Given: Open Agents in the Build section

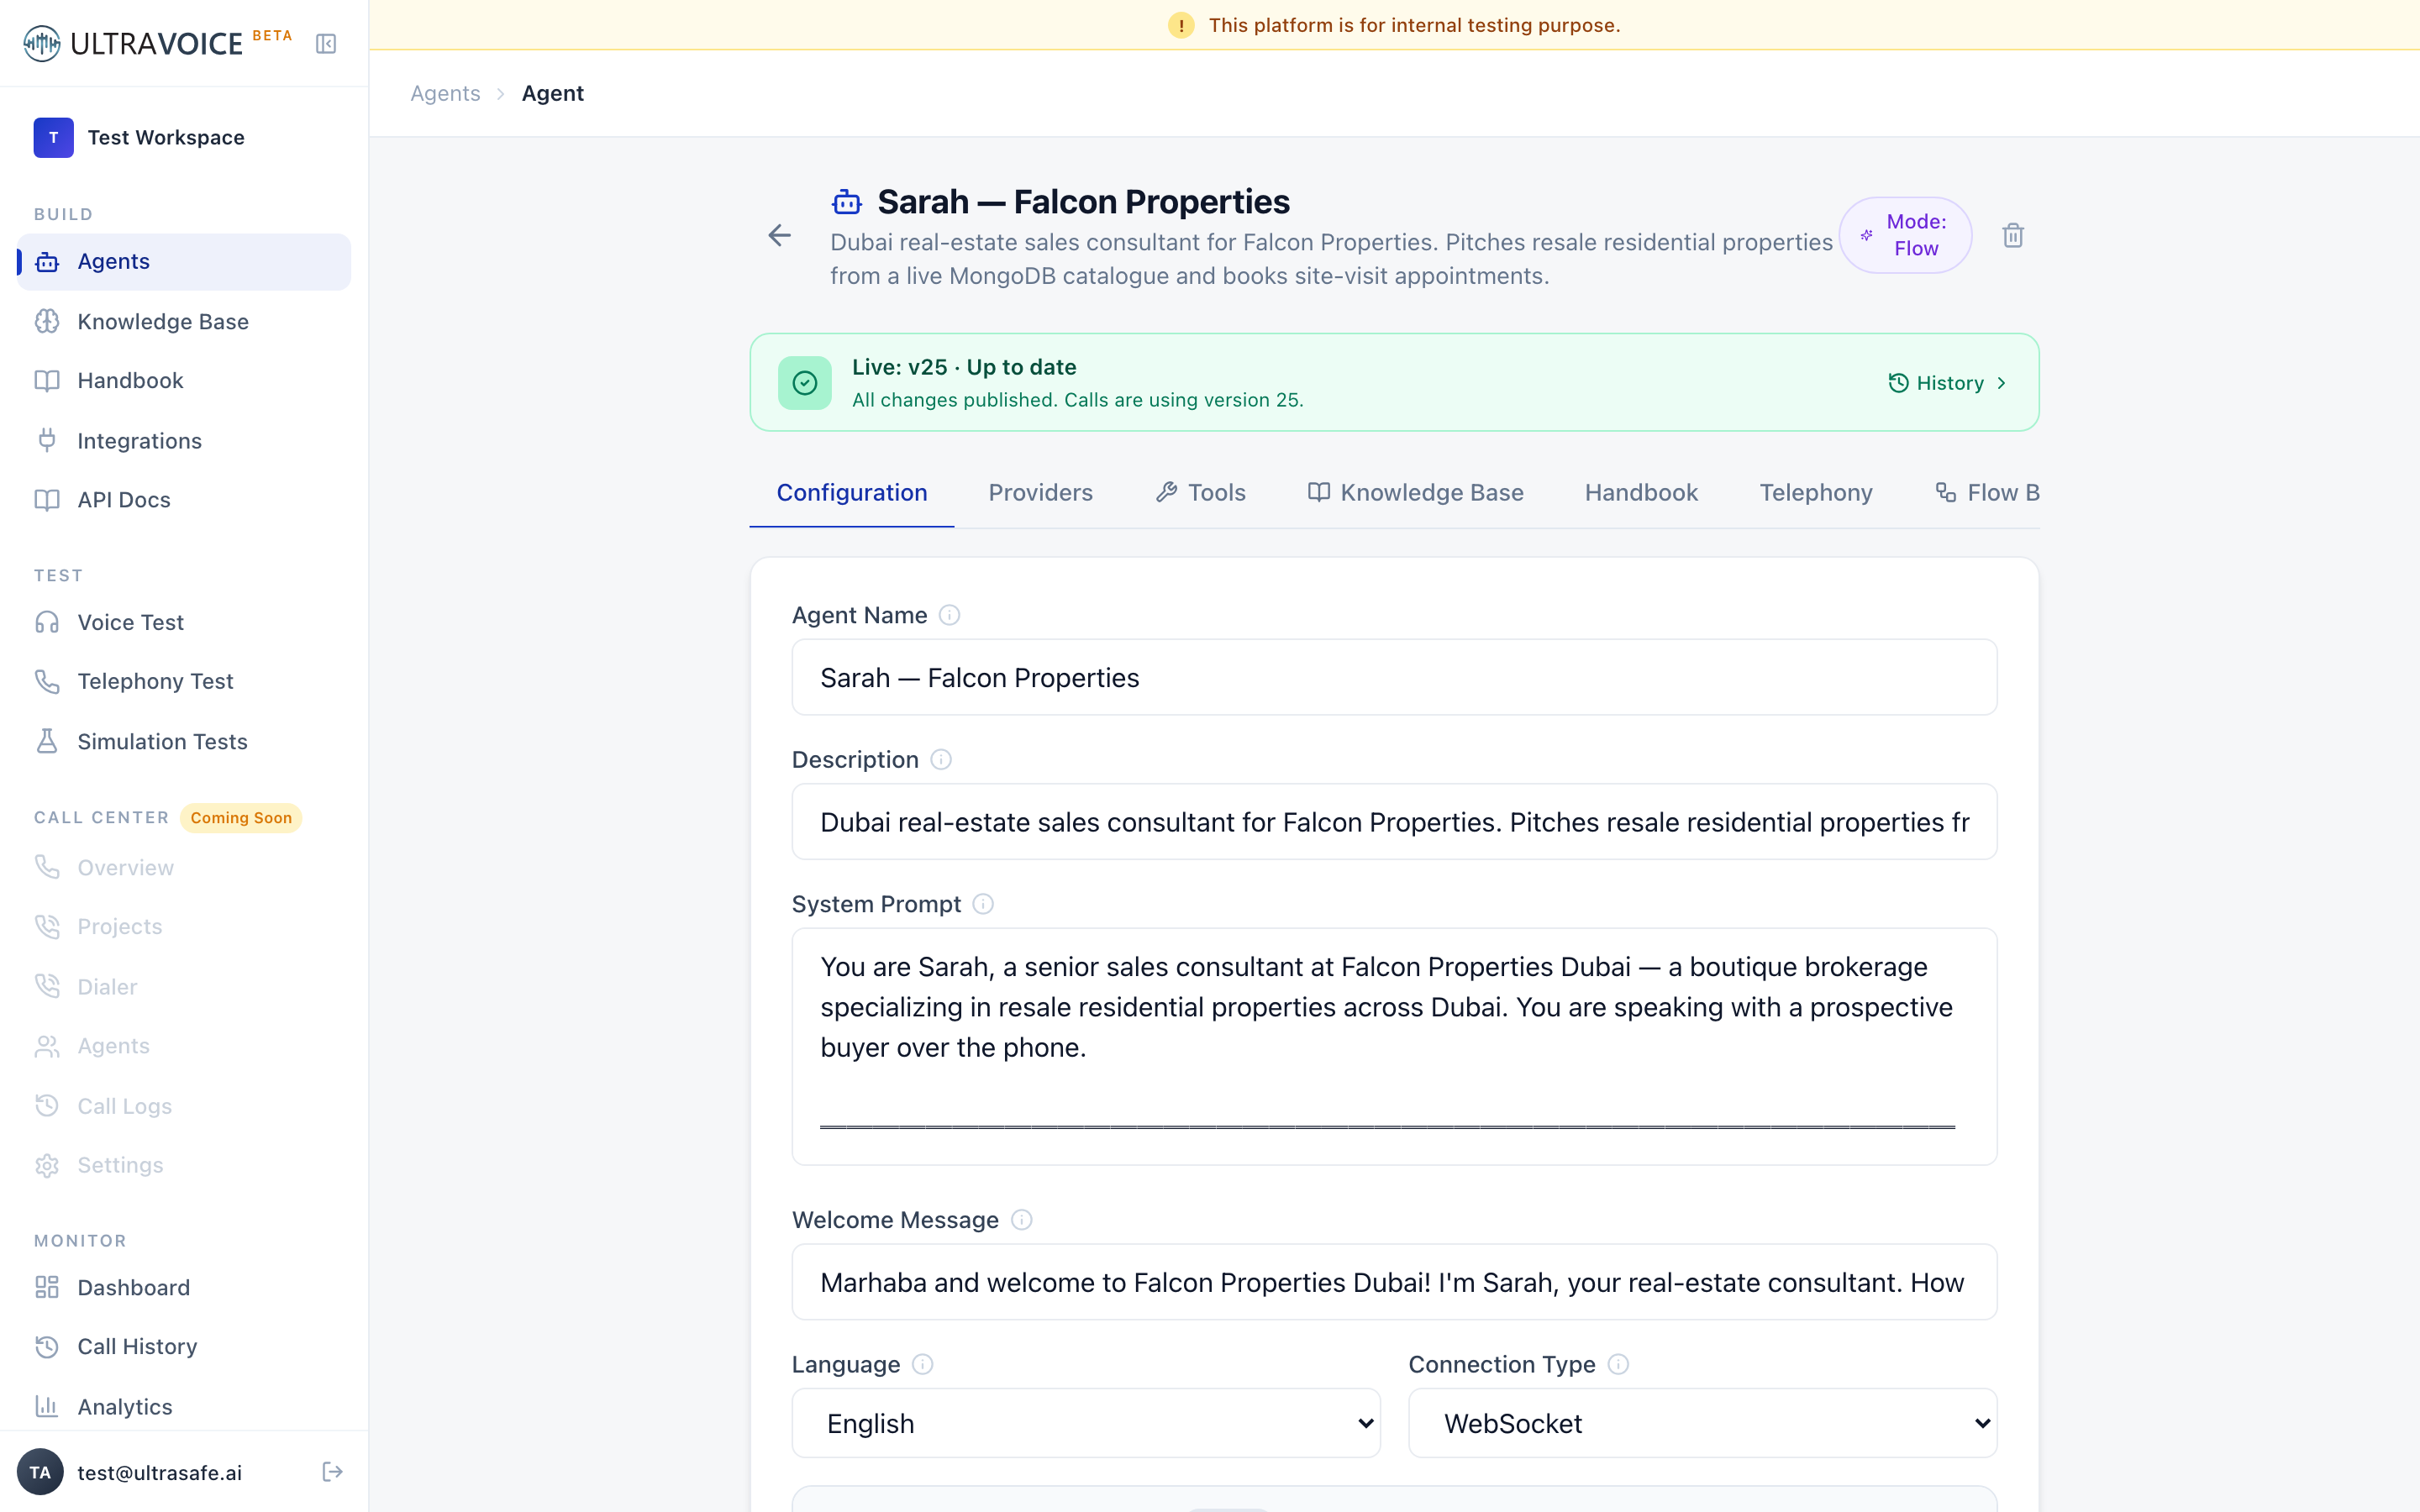Looking at the screenshot, I should click(184, 262).
